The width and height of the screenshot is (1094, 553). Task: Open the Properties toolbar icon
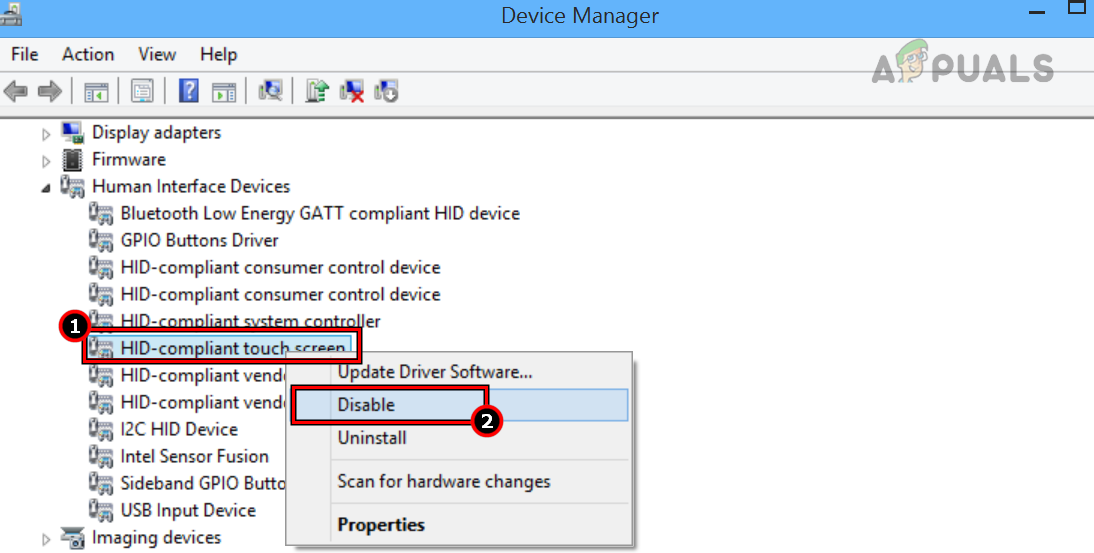point(143,92)
